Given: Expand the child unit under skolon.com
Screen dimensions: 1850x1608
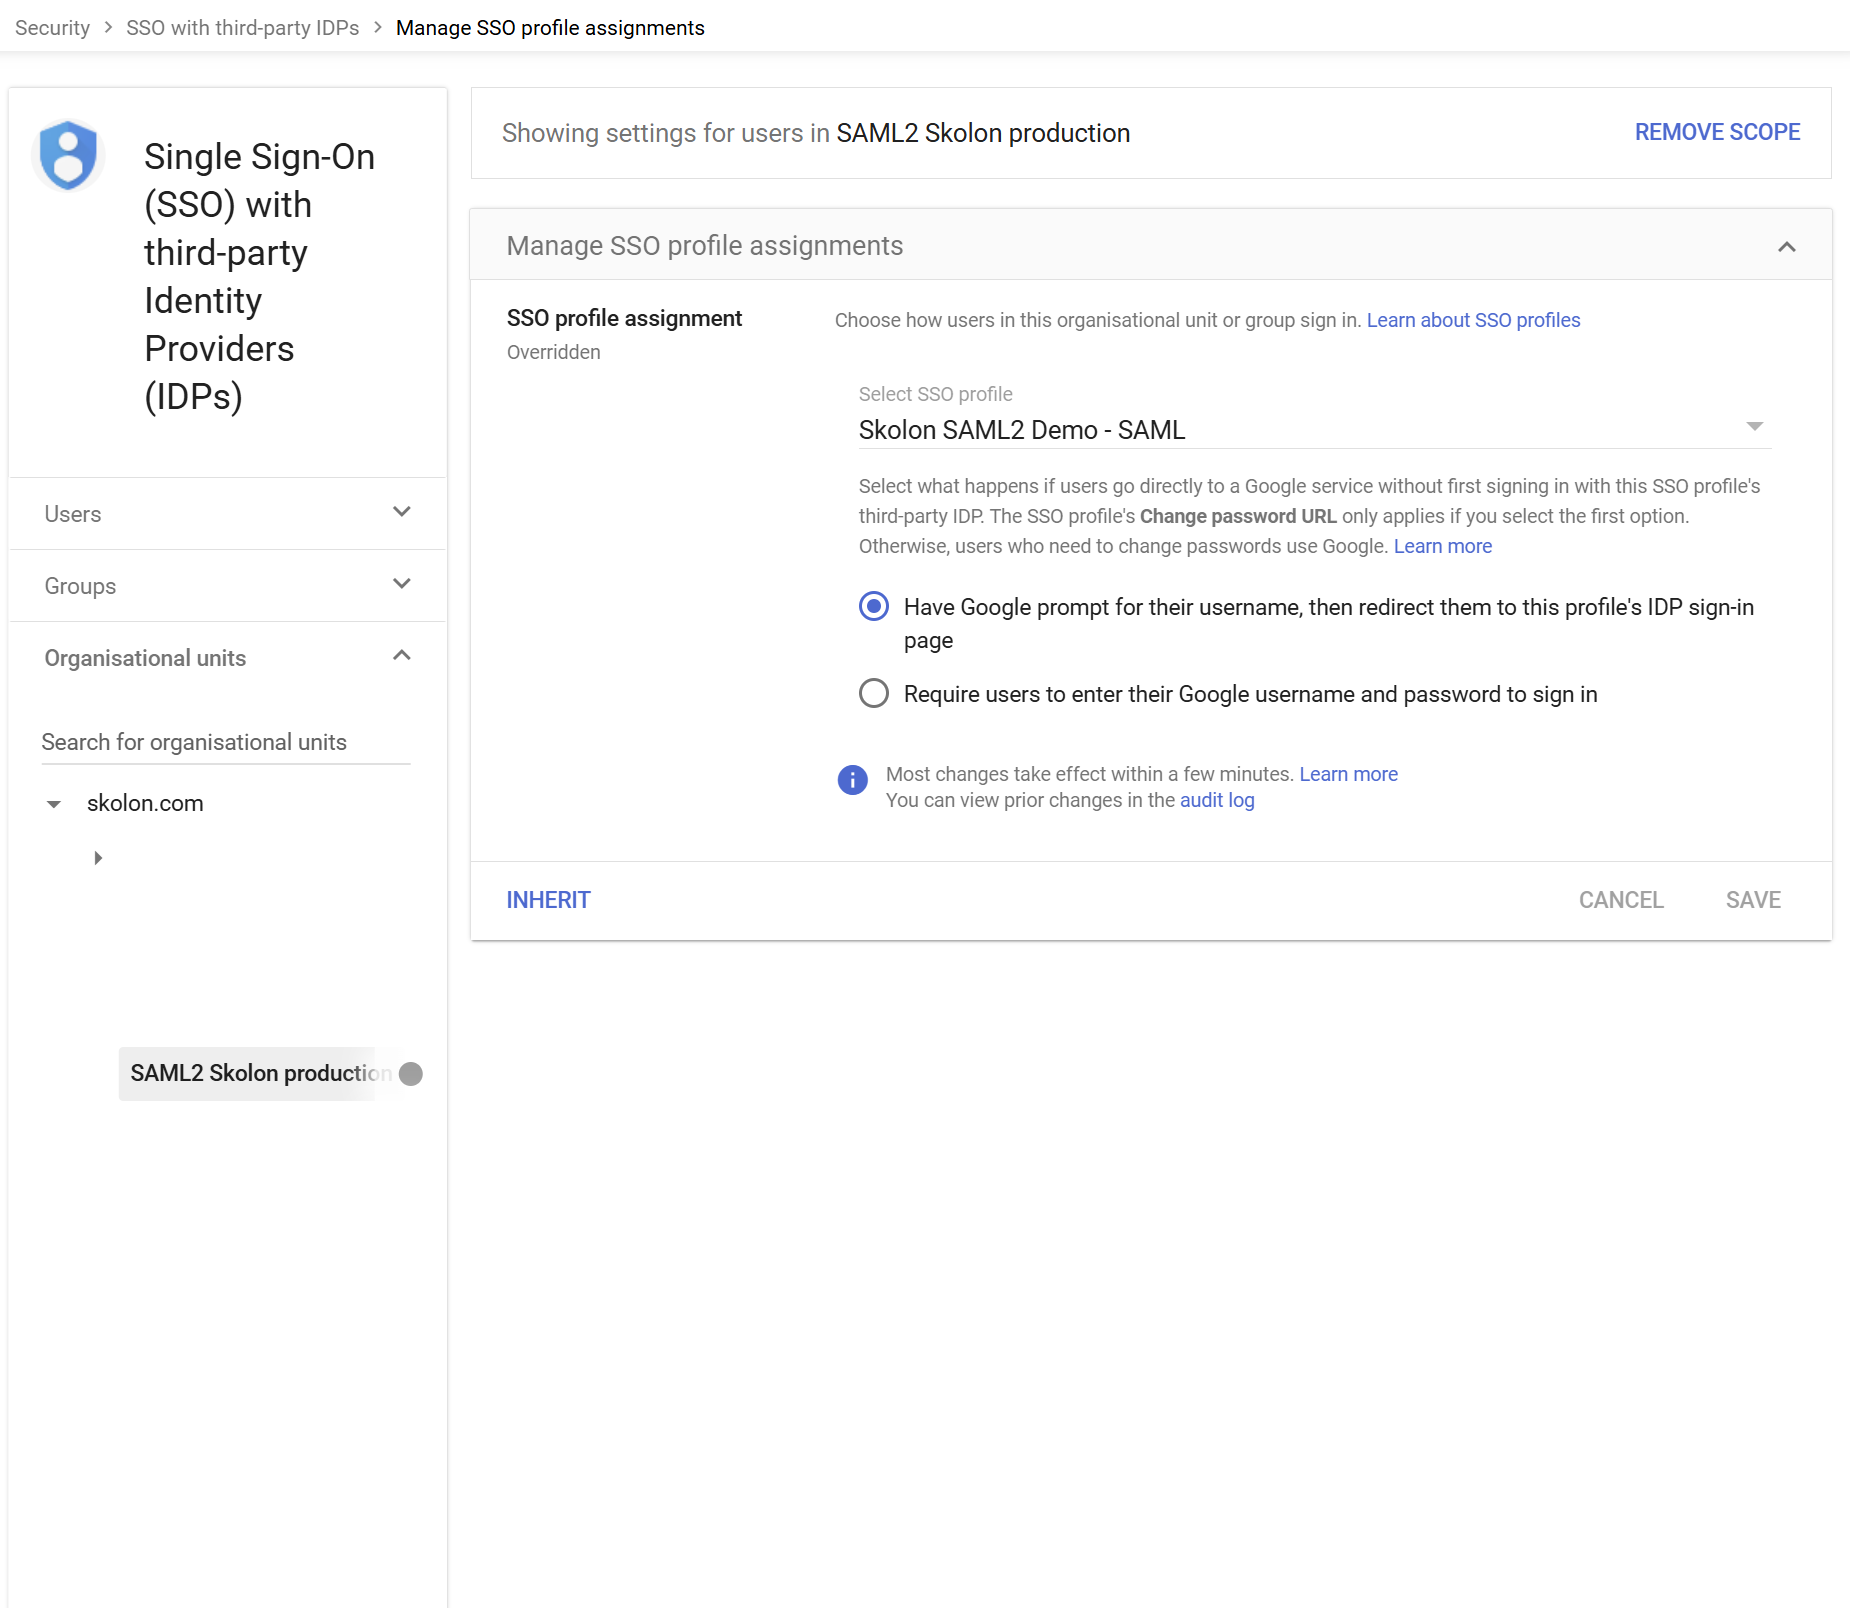Looking at the screenshot, I should (x=98, y=858).
